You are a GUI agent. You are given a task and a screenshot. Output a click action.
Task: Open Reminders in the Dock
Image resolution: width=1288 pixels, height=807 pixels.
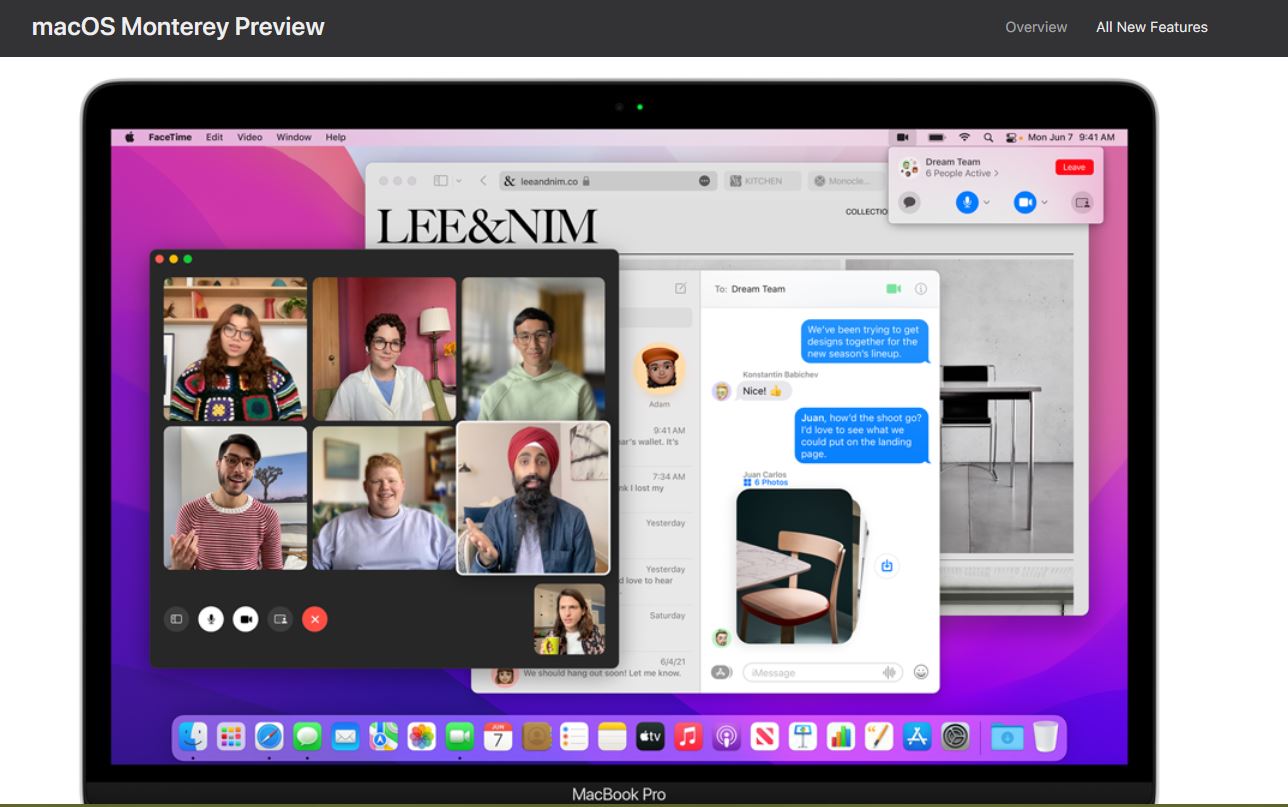click(574, 737)
